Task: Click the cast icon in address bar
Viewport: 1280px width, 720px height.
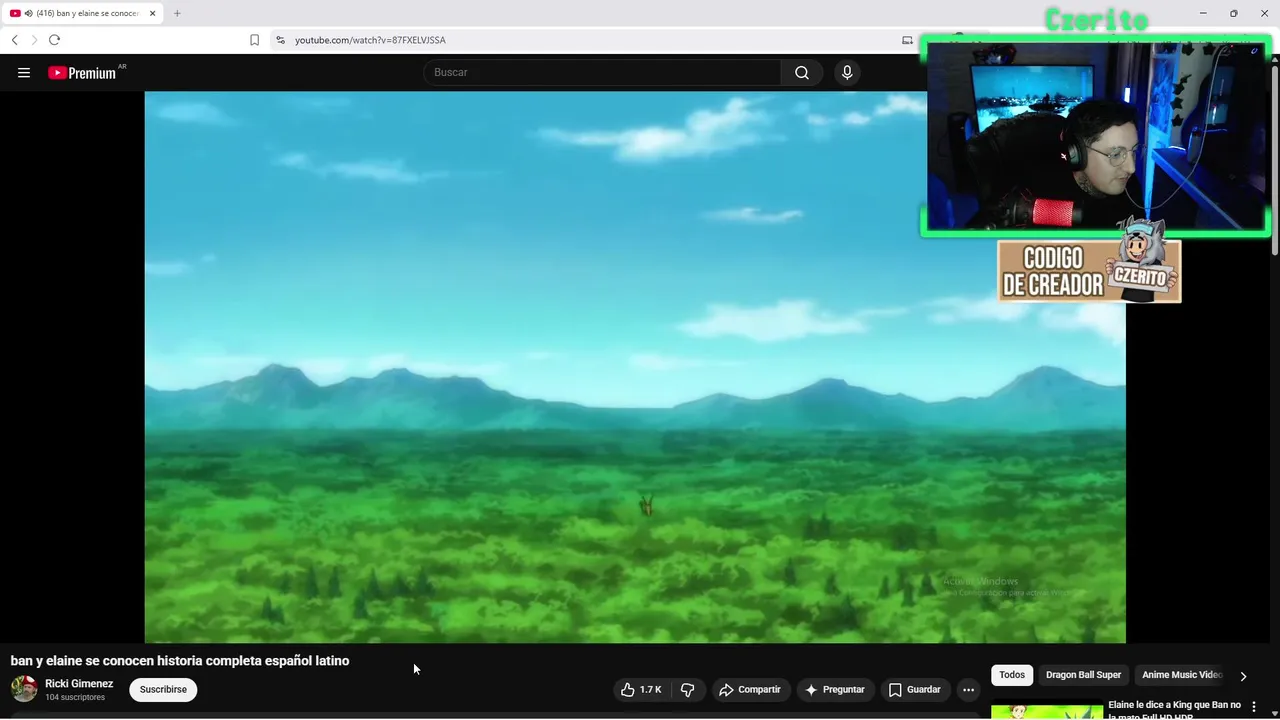Action: click(907, 40)
